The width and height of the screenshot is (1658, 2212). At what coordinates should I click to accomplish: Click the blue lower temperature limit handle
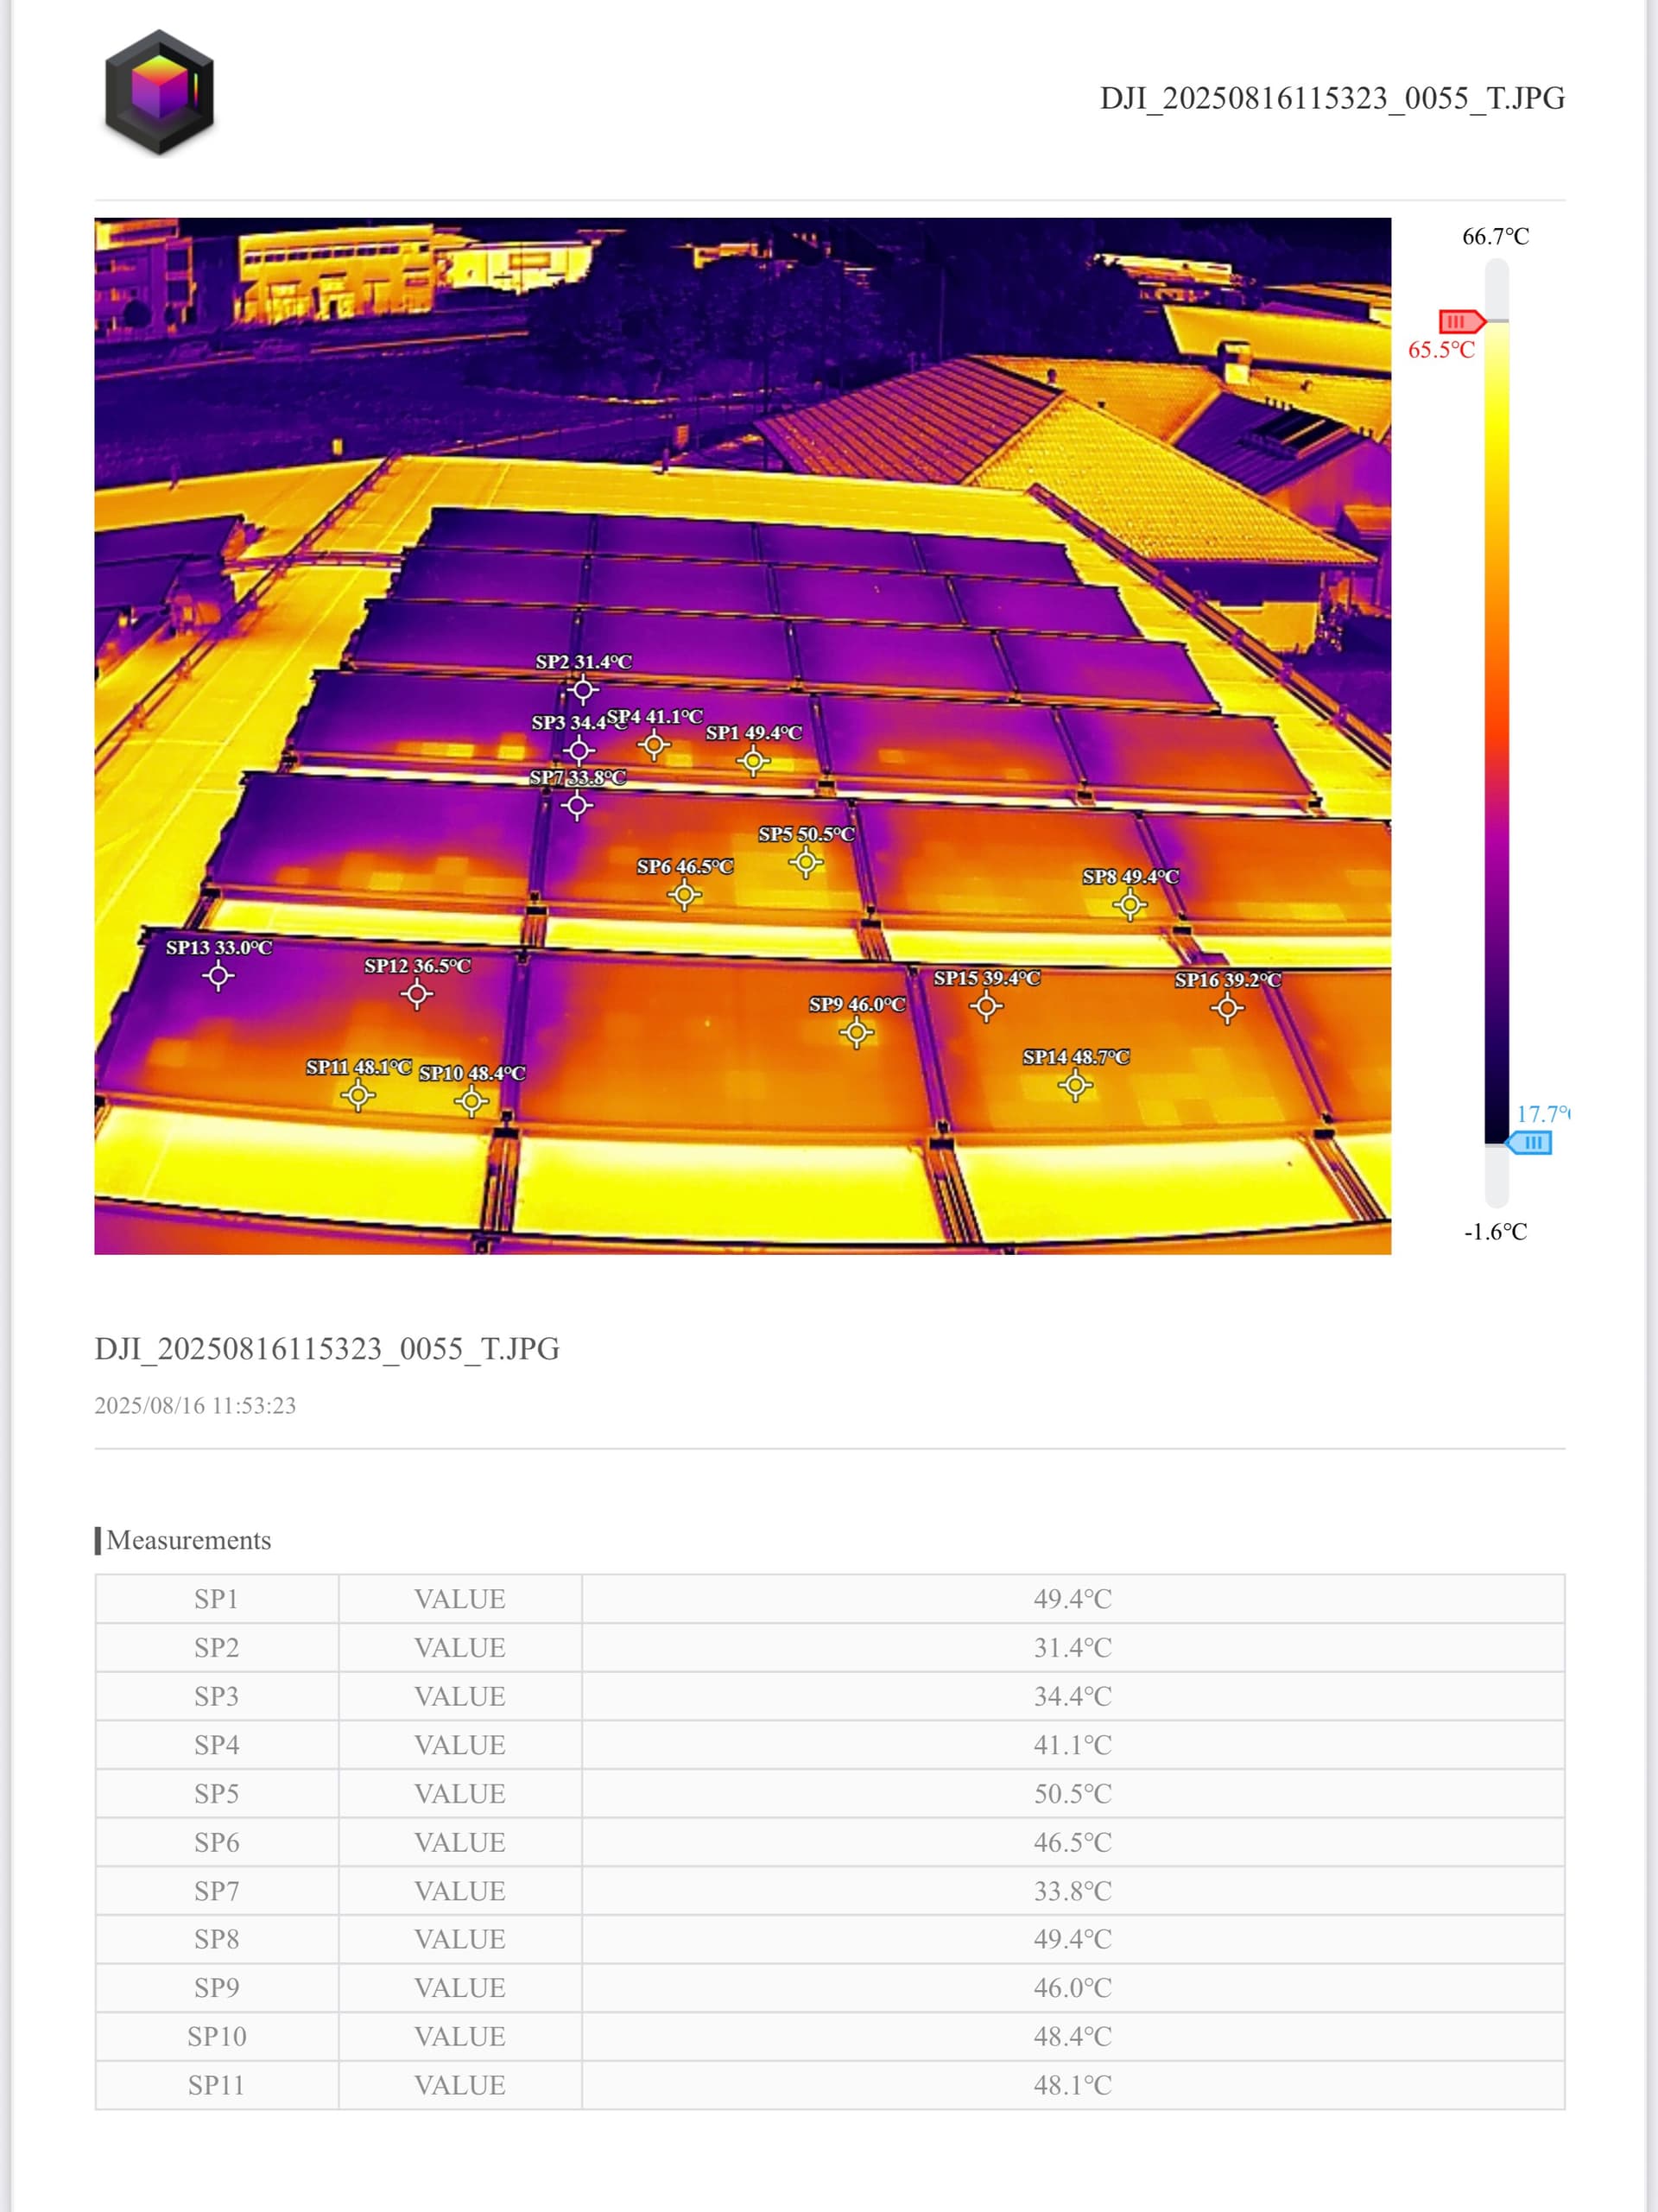(x=1530, y=1142)
